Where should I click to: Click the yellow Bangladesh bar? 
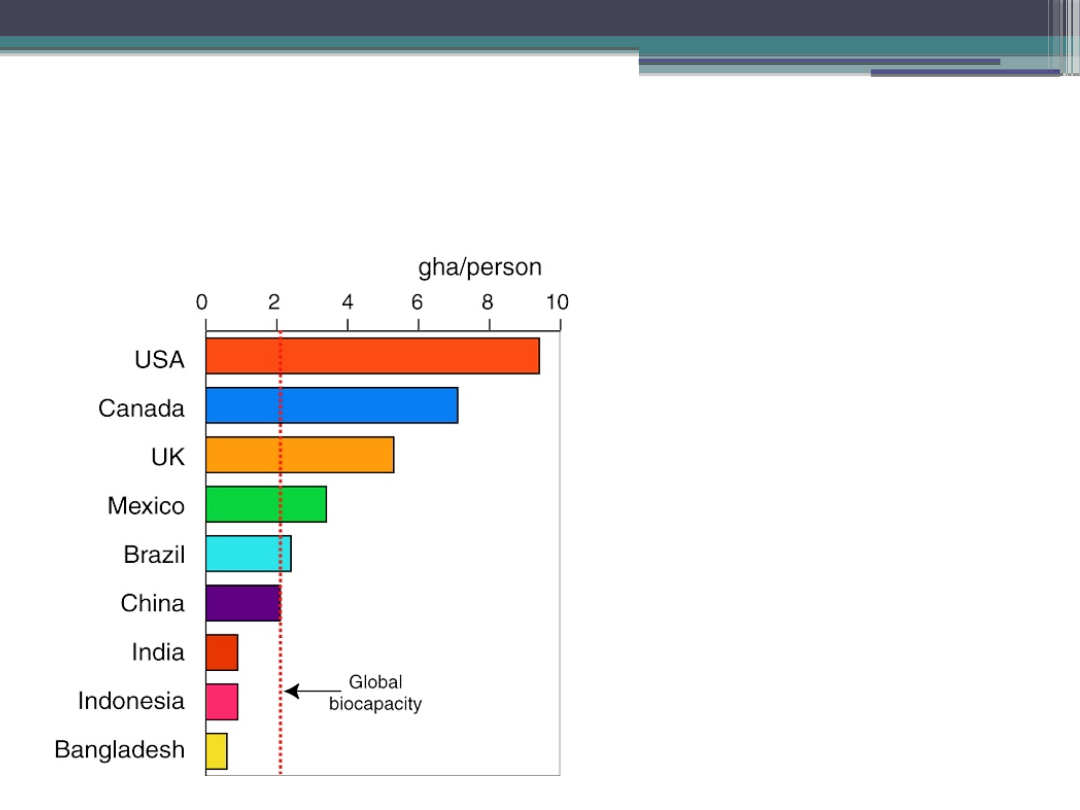[216, 750]
